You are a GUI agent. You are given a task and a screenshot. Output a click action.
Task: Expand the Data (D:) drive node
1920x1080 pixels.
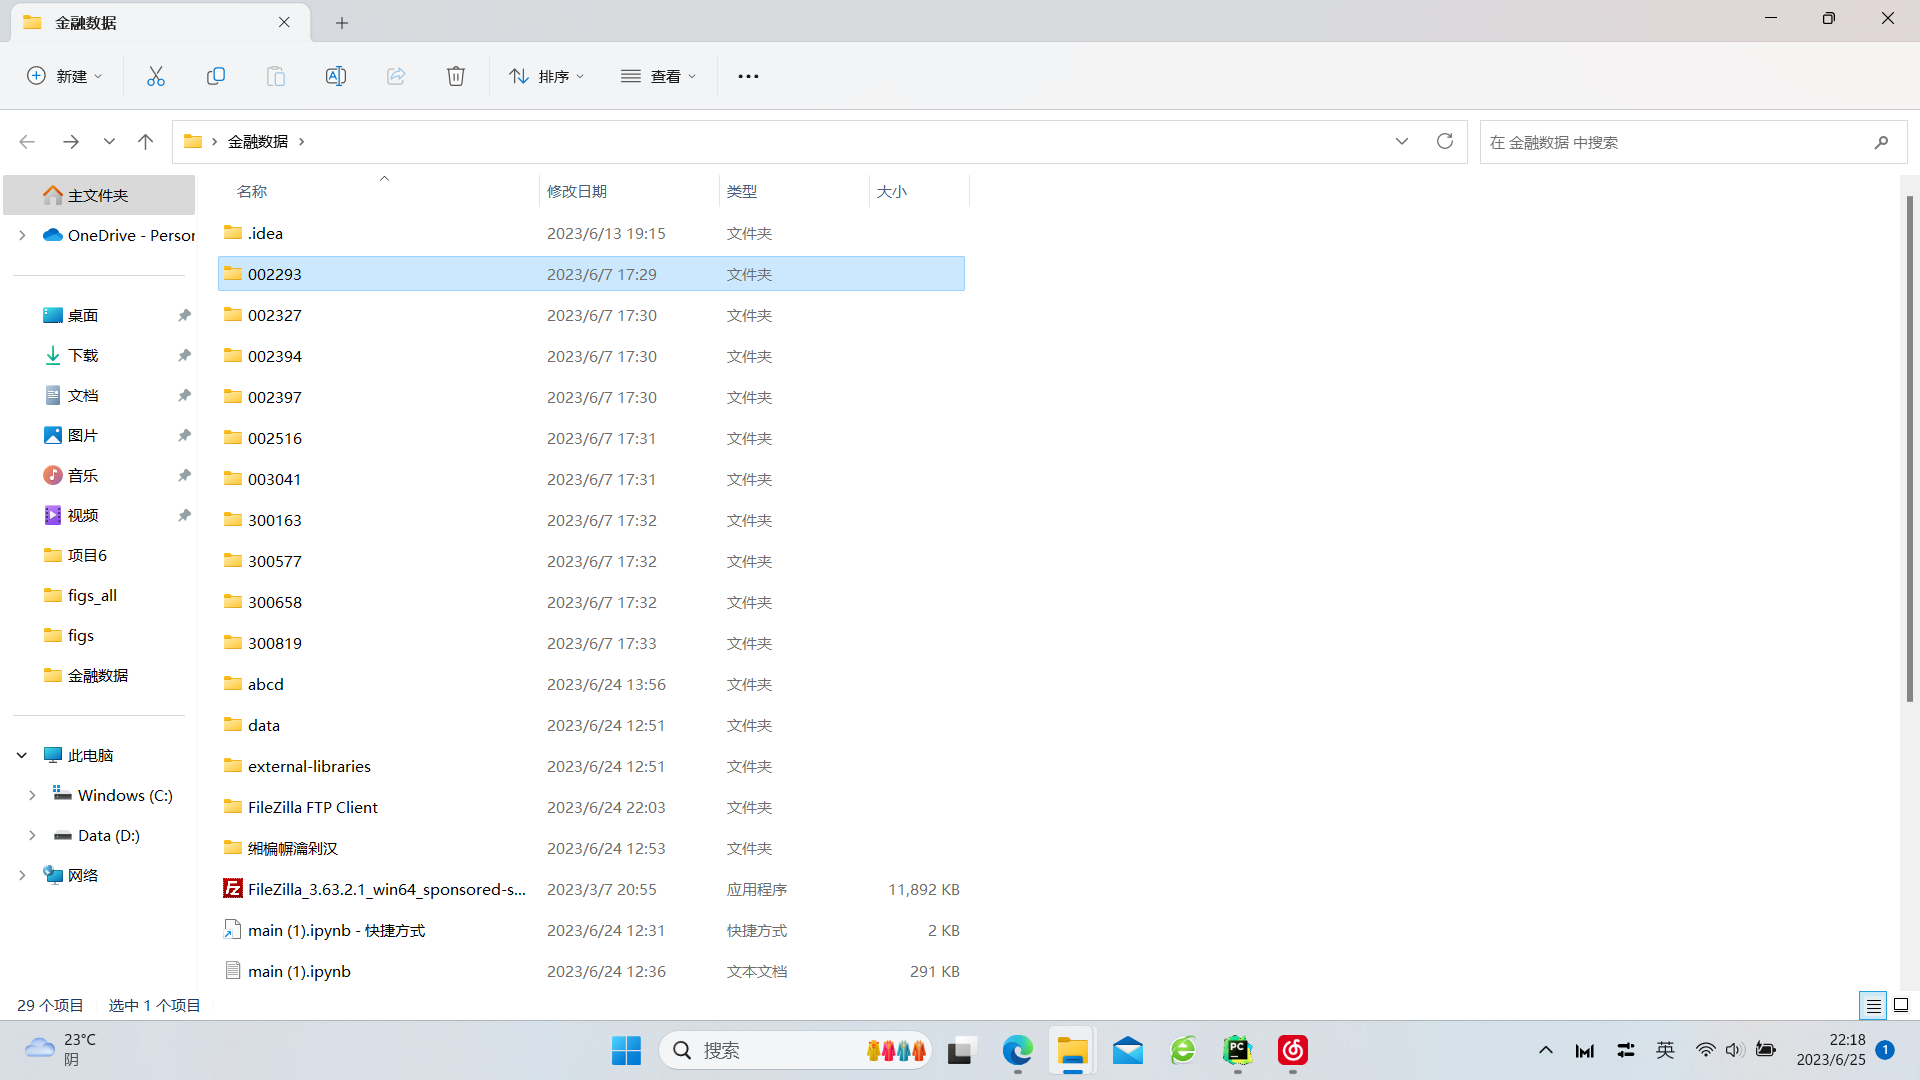[x=32, y=835]
